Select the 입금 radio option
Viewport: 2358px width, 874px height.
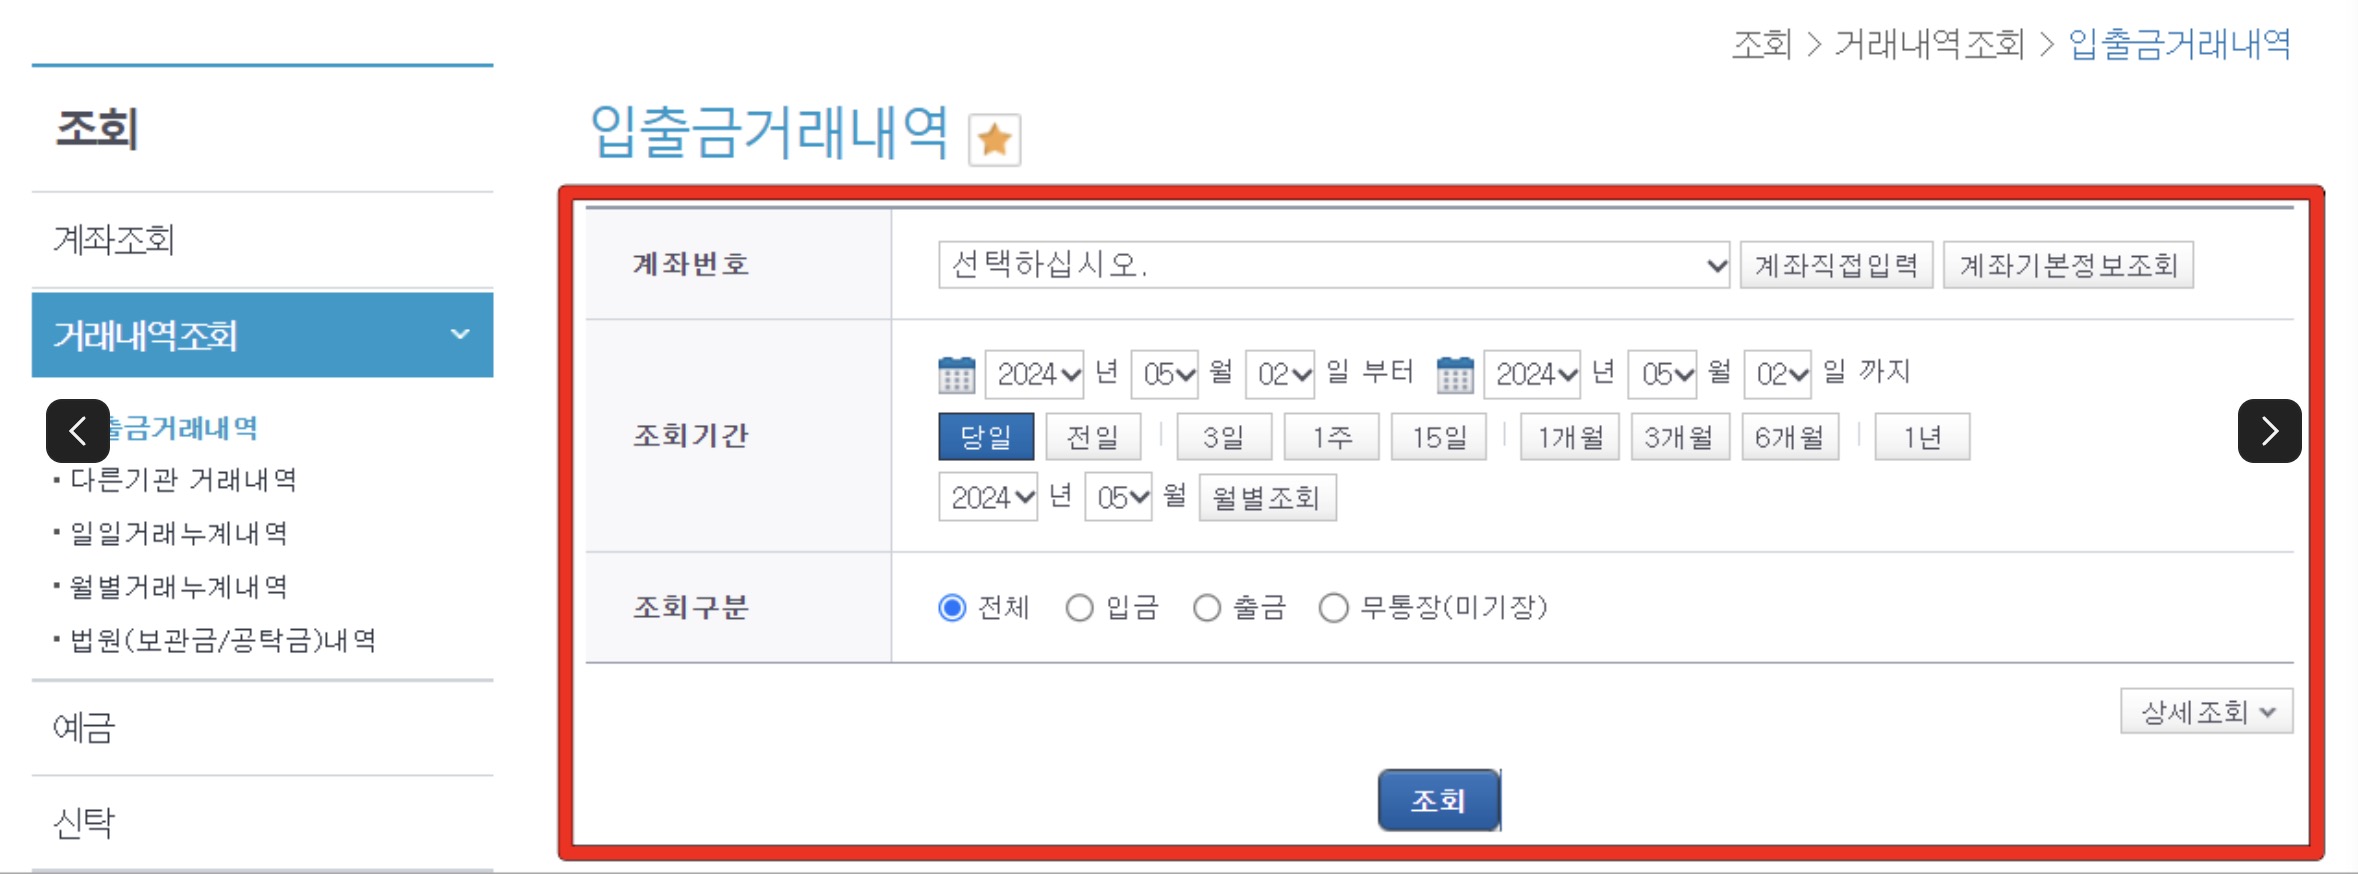[1079, 607]
